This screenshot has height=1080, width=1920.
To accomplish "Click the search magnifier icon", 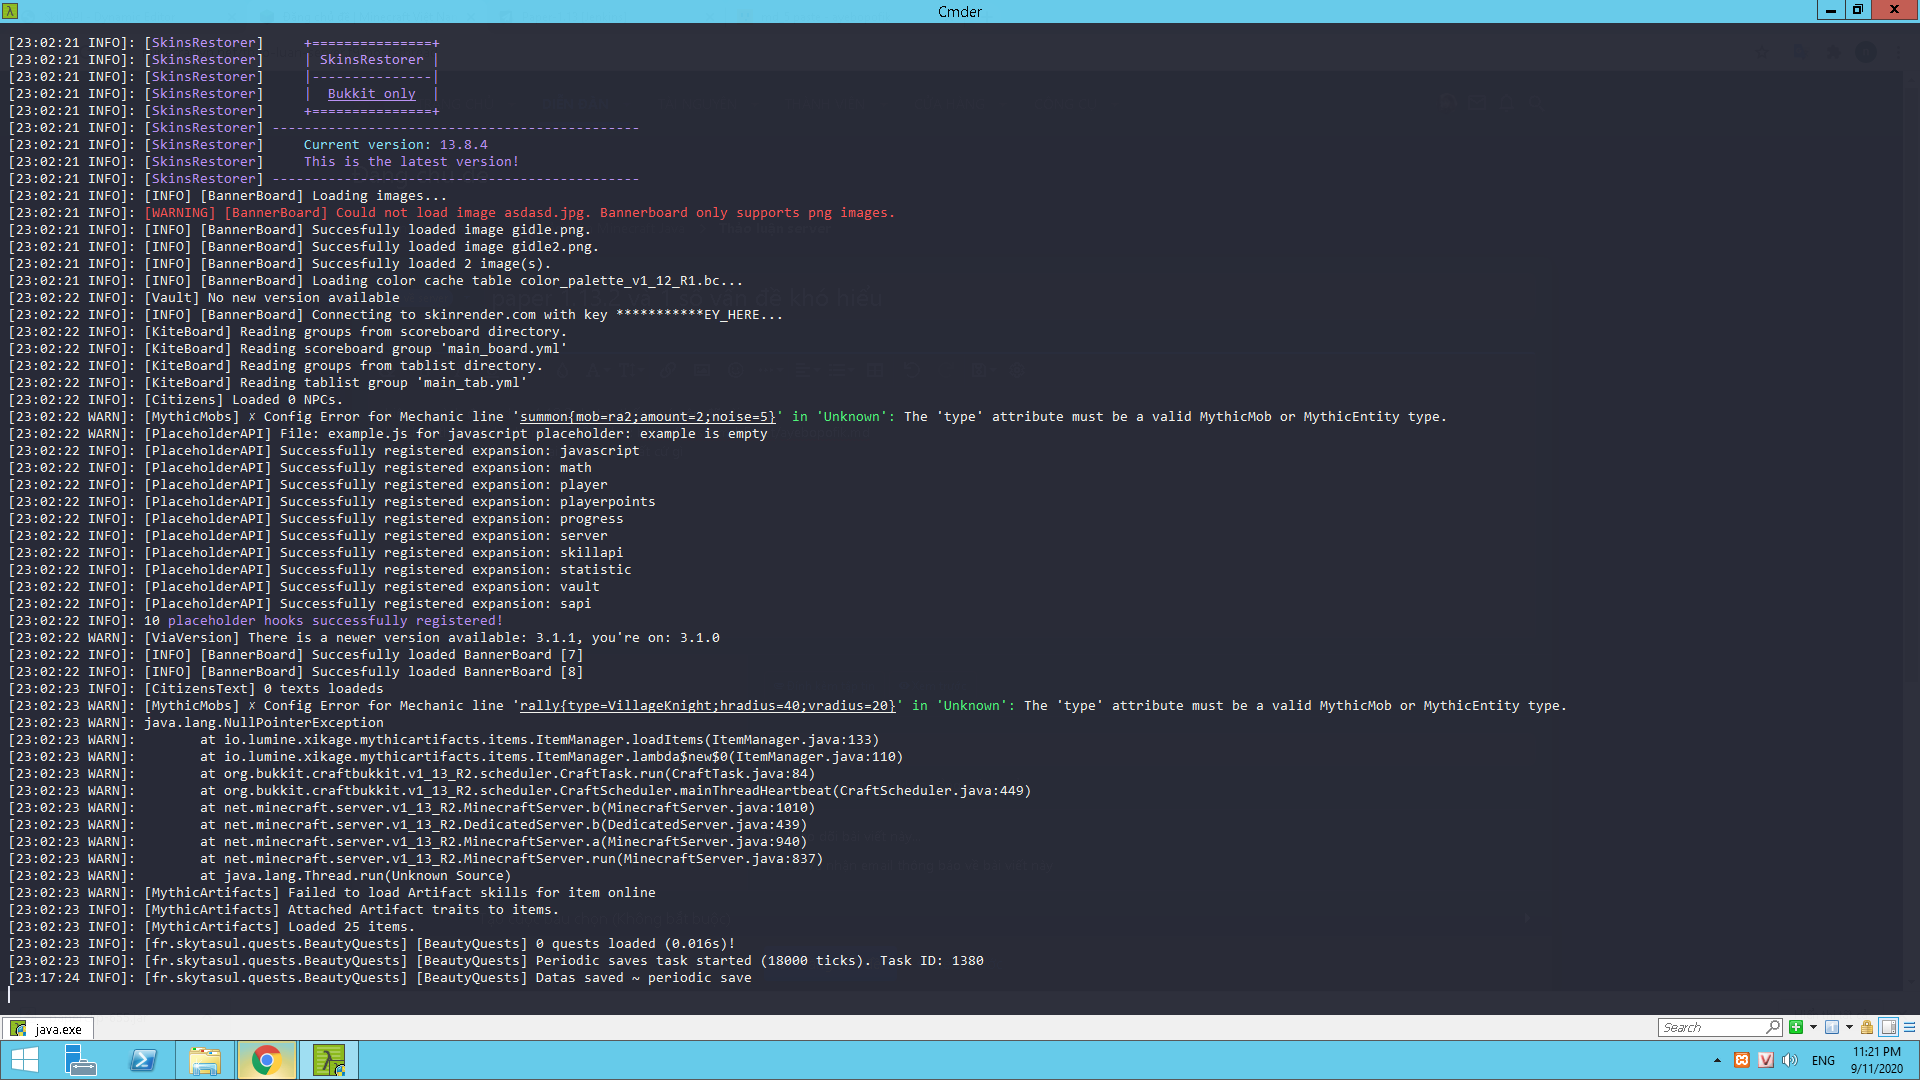I will [x=1772, y=1027].
